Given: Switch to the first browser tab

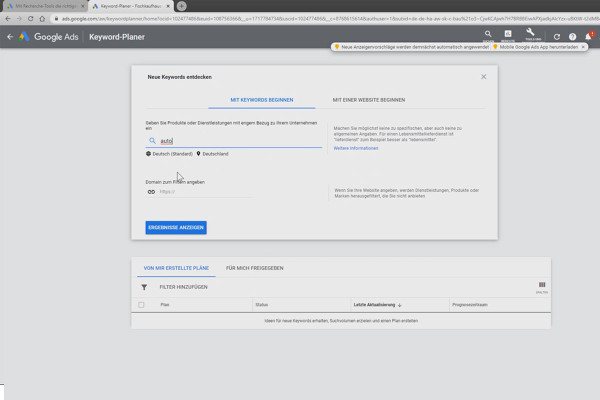Looking at the screenshot, I should coord(45,6).
